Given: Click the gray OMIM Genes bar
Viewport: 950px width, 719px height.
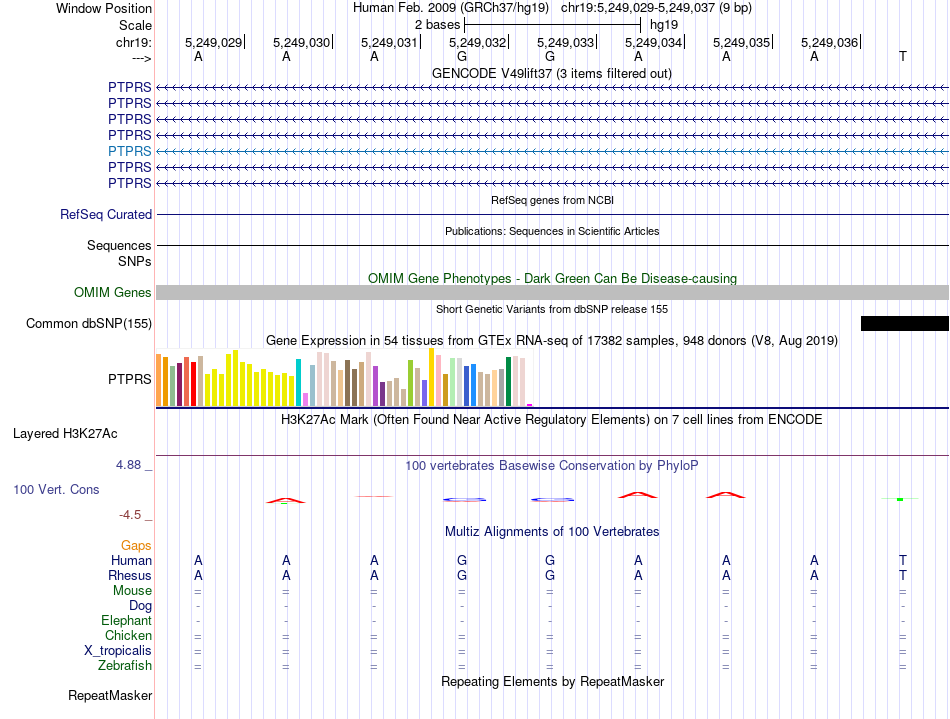Looking at the screenshot, I should point(552,293).
